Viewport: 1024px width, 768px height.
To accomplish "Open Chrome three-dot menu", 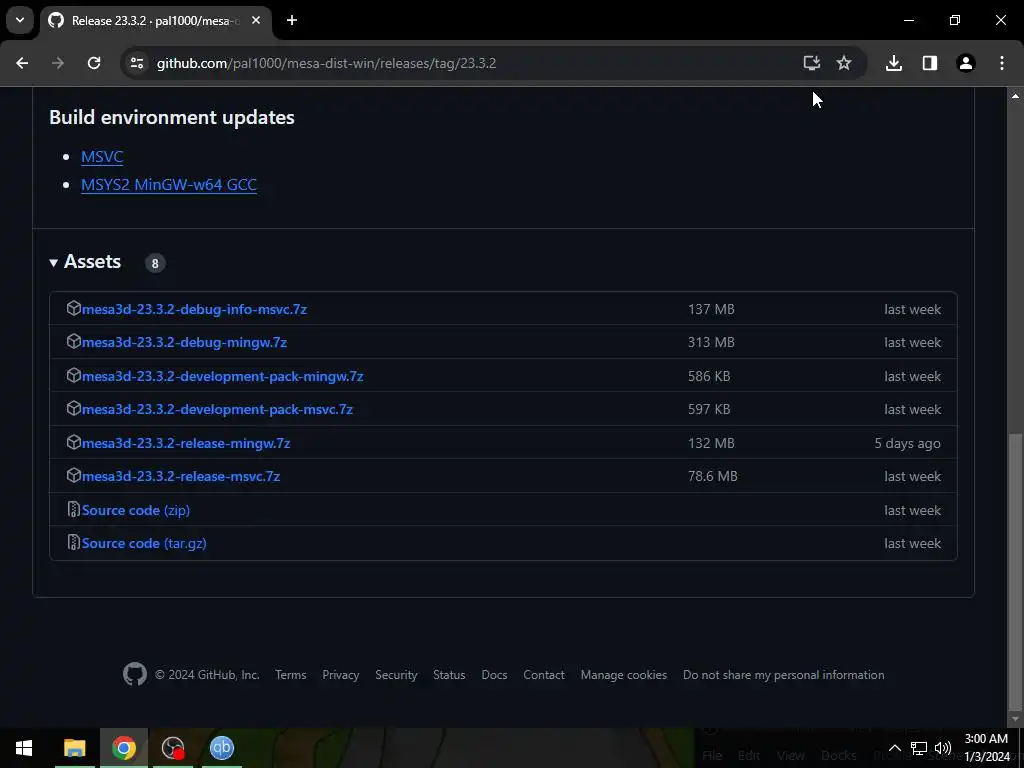I will pyautogui.click(x=1002, y=63).
